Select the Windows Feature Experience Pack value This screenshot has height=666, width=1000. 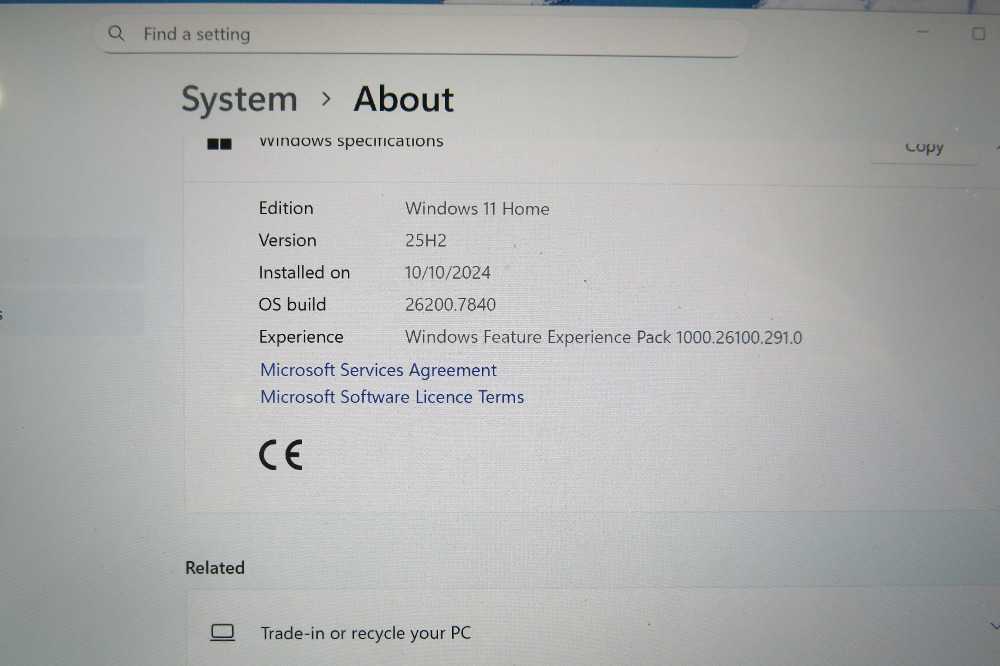[603, 337]
